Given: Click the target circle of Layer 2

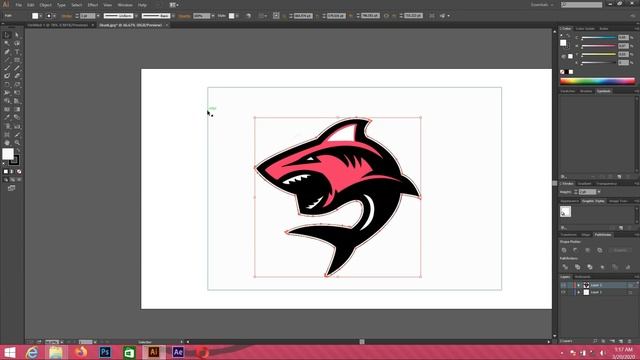Looking at the screenshot, I should 631,285.
